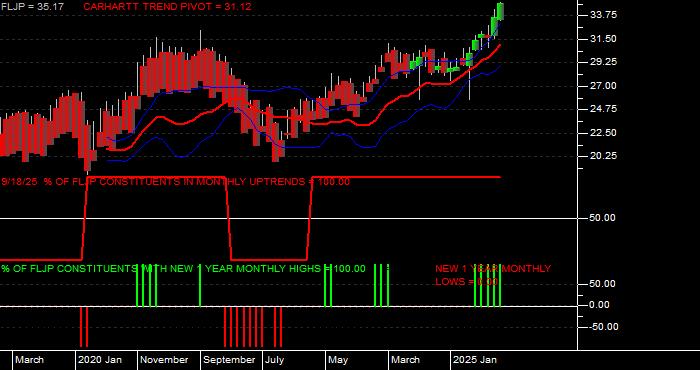Click the NEW 1 YEAR MONTHLY LOWS label
Screen dimensions: 700x370
coord(493,275)
